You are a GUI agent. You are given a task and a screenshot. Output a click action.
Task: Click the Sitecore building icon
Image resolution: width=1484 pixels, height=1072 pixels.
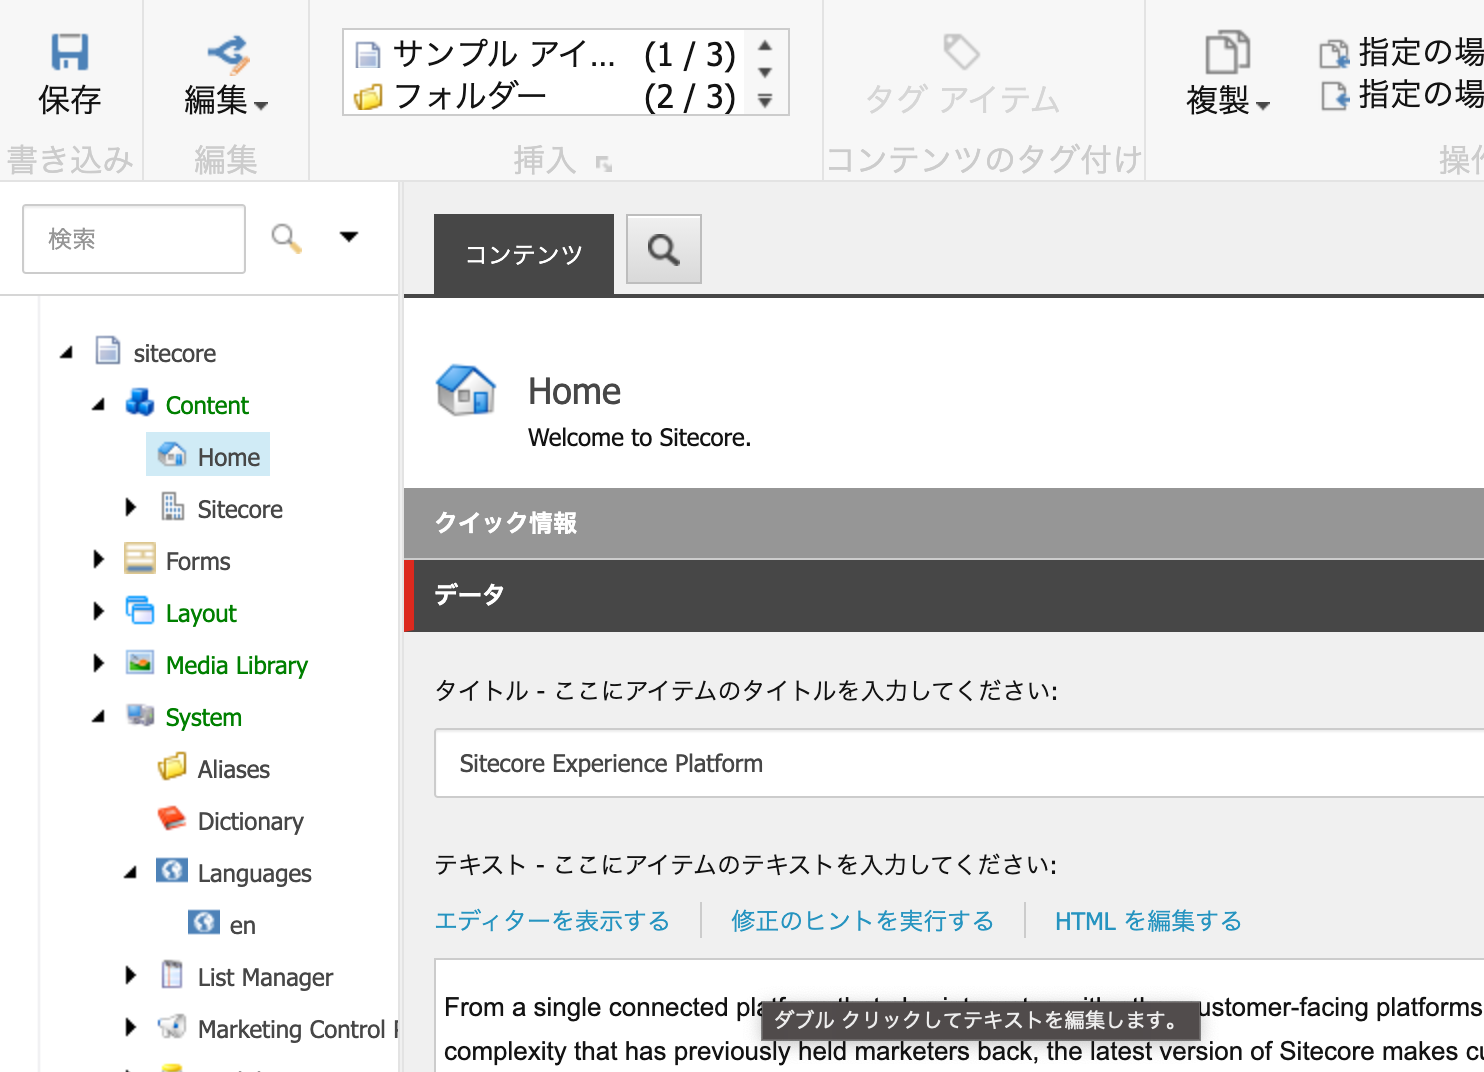(172, 507)
